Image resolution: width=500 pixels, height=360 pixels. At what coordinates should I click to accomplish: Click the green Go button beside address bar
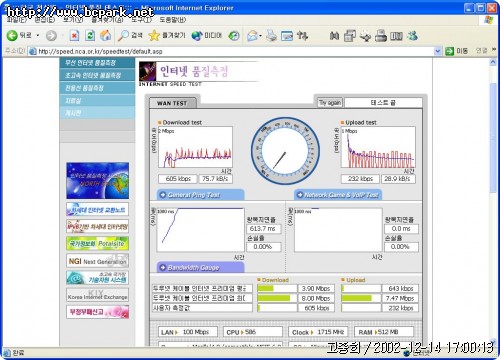[x=456, y=51]
